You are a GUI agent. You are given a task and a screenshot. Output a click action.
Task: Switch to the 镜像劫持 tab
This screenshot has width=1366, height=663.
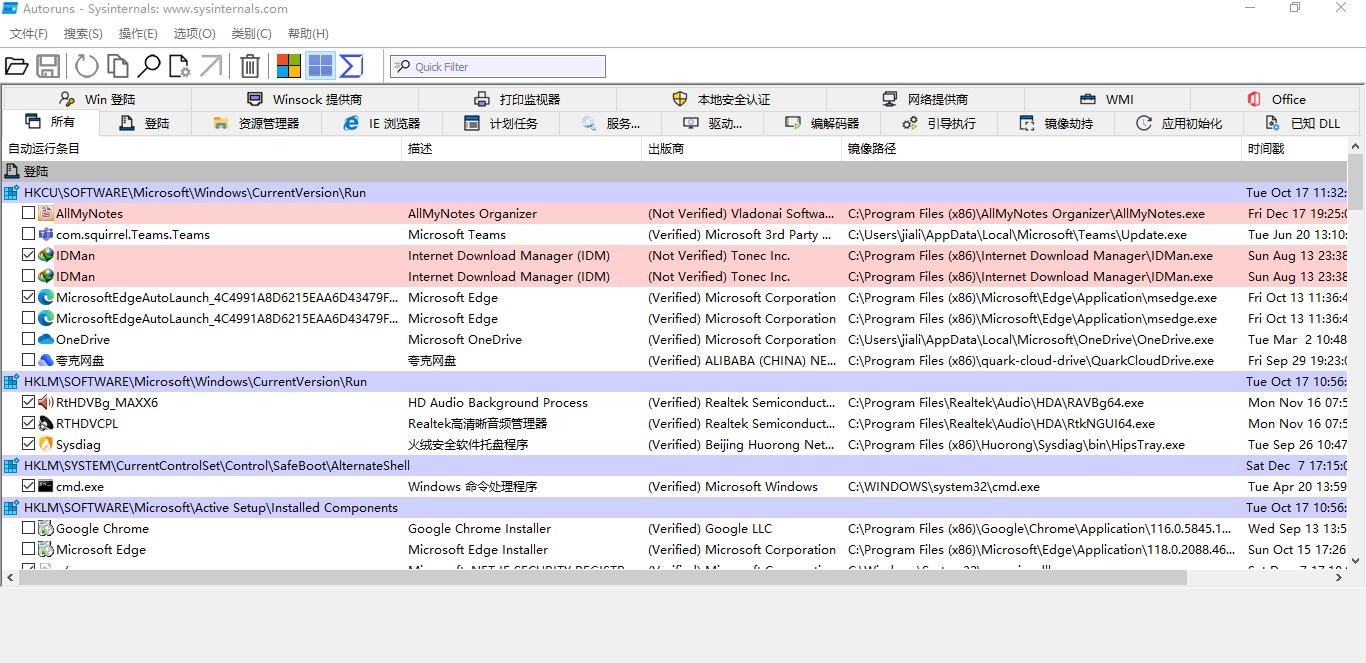[x=1056, y=123]
